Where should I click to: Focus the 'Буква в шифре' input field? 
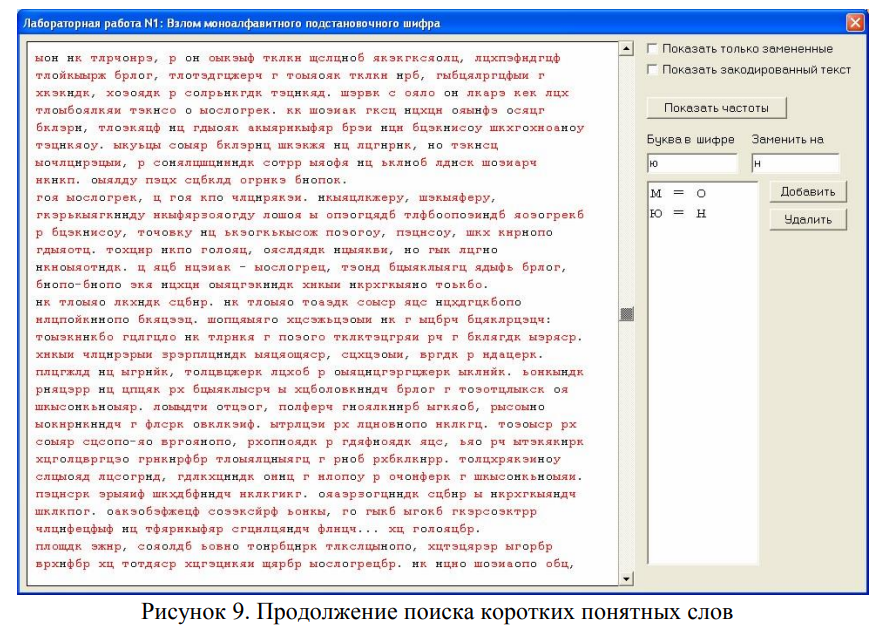click(692, 163)
